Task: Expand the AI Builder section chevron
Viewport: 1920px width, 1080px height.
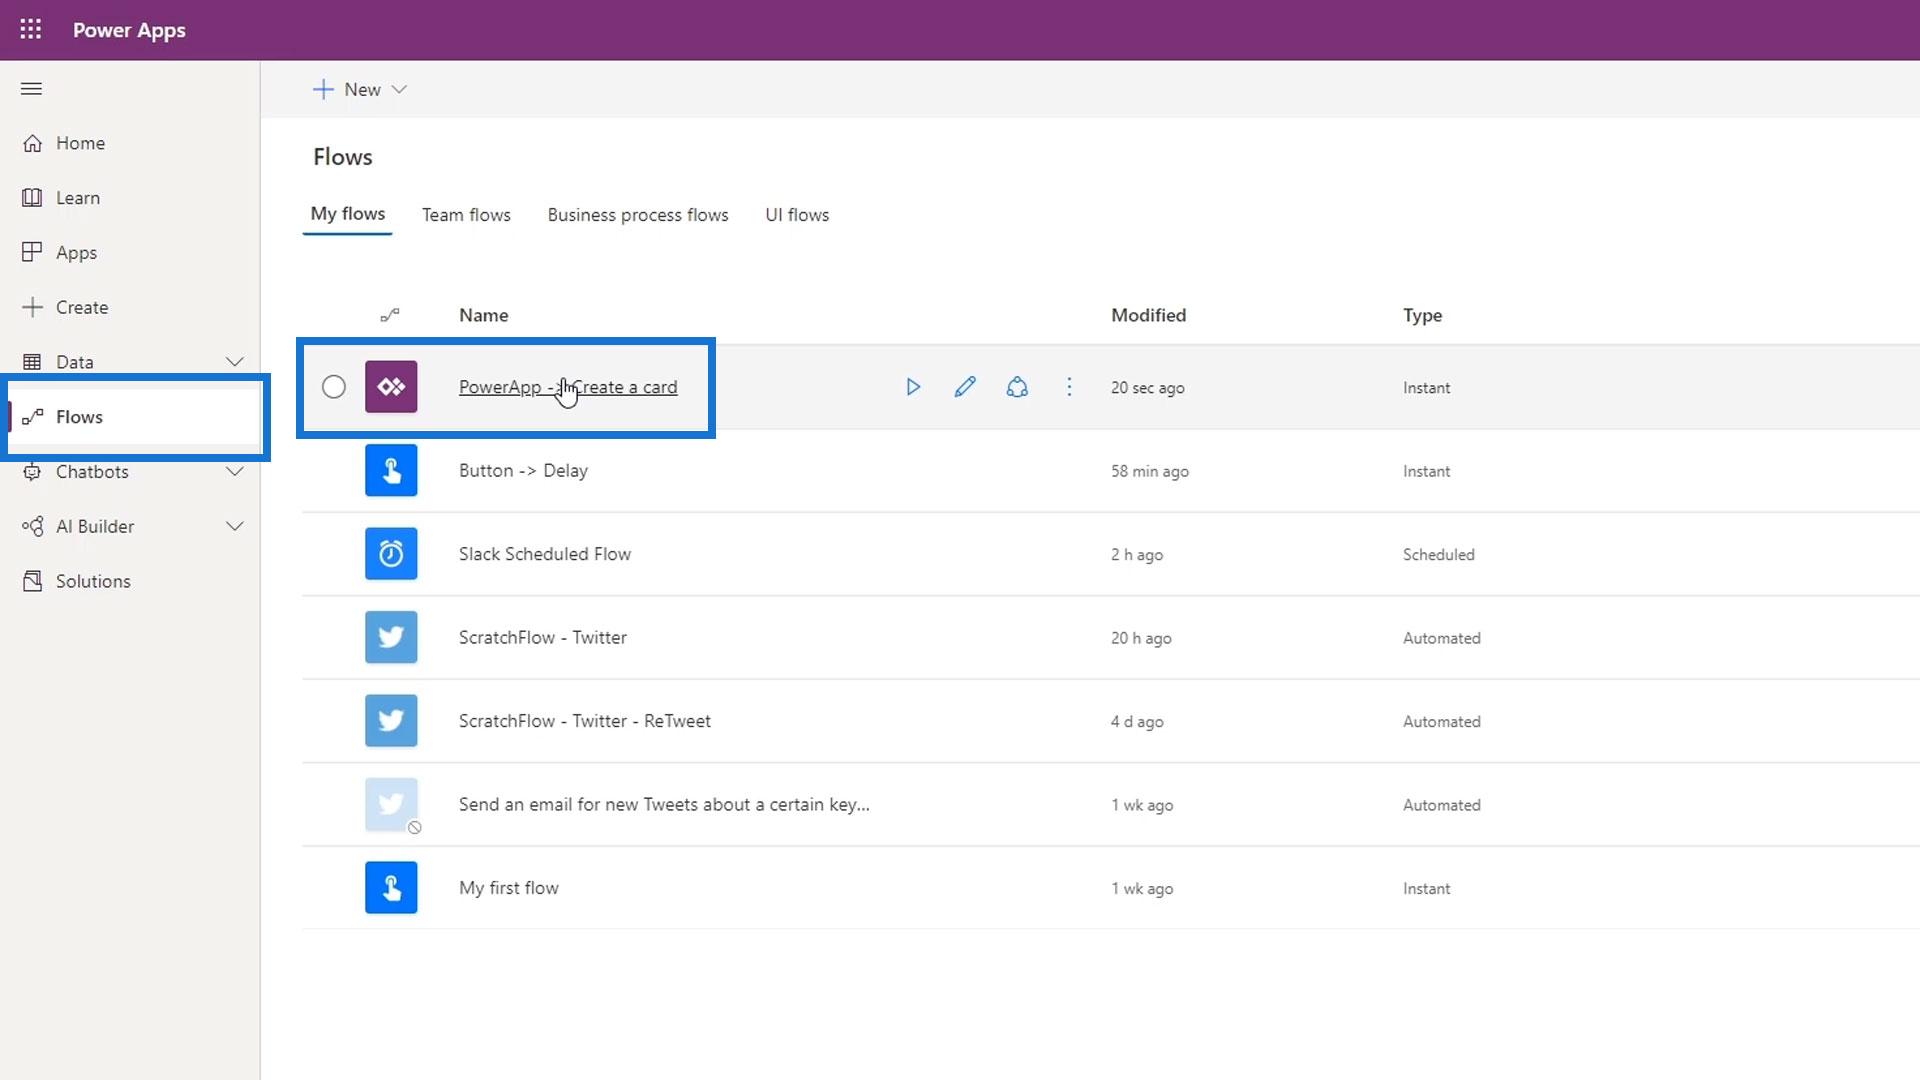Action: click(234, 527)
